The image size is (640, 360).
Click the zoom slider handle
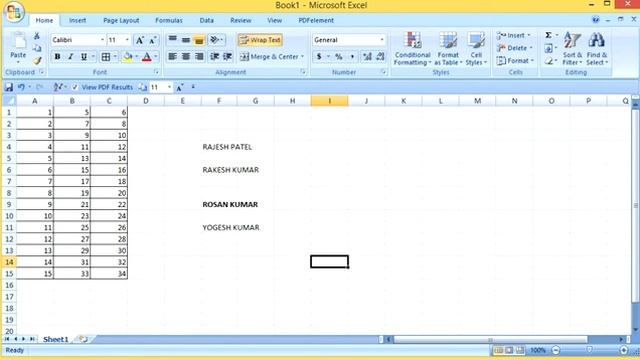[x=589, y=350]
